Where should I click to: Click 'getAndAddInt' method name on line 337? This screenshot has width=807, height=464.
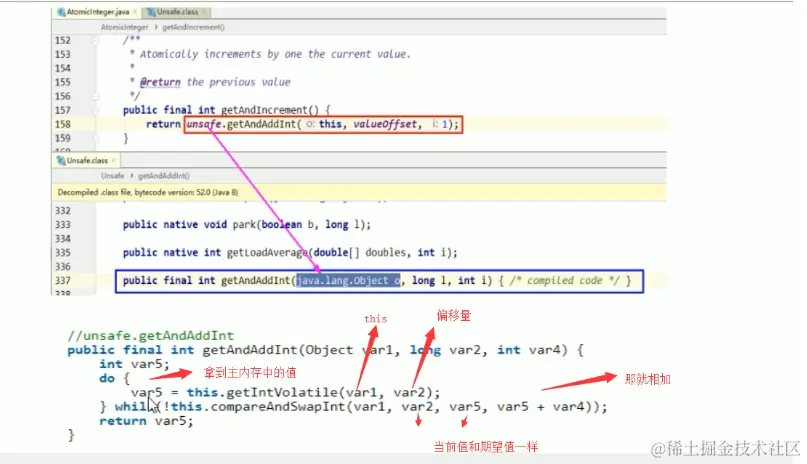click(x=256, y=280)
